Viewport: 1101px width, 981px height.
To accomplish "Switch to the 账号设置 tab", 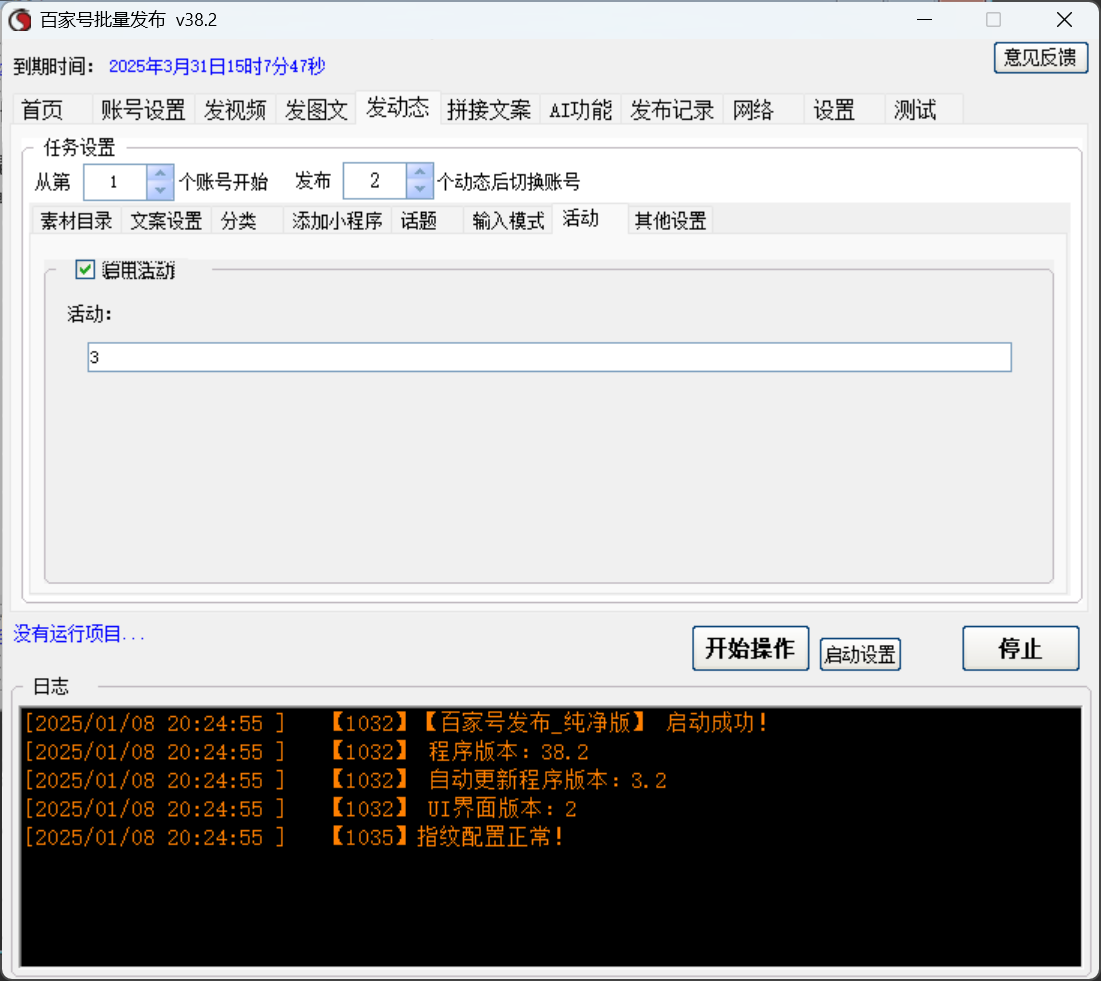I will pos(143,110).
